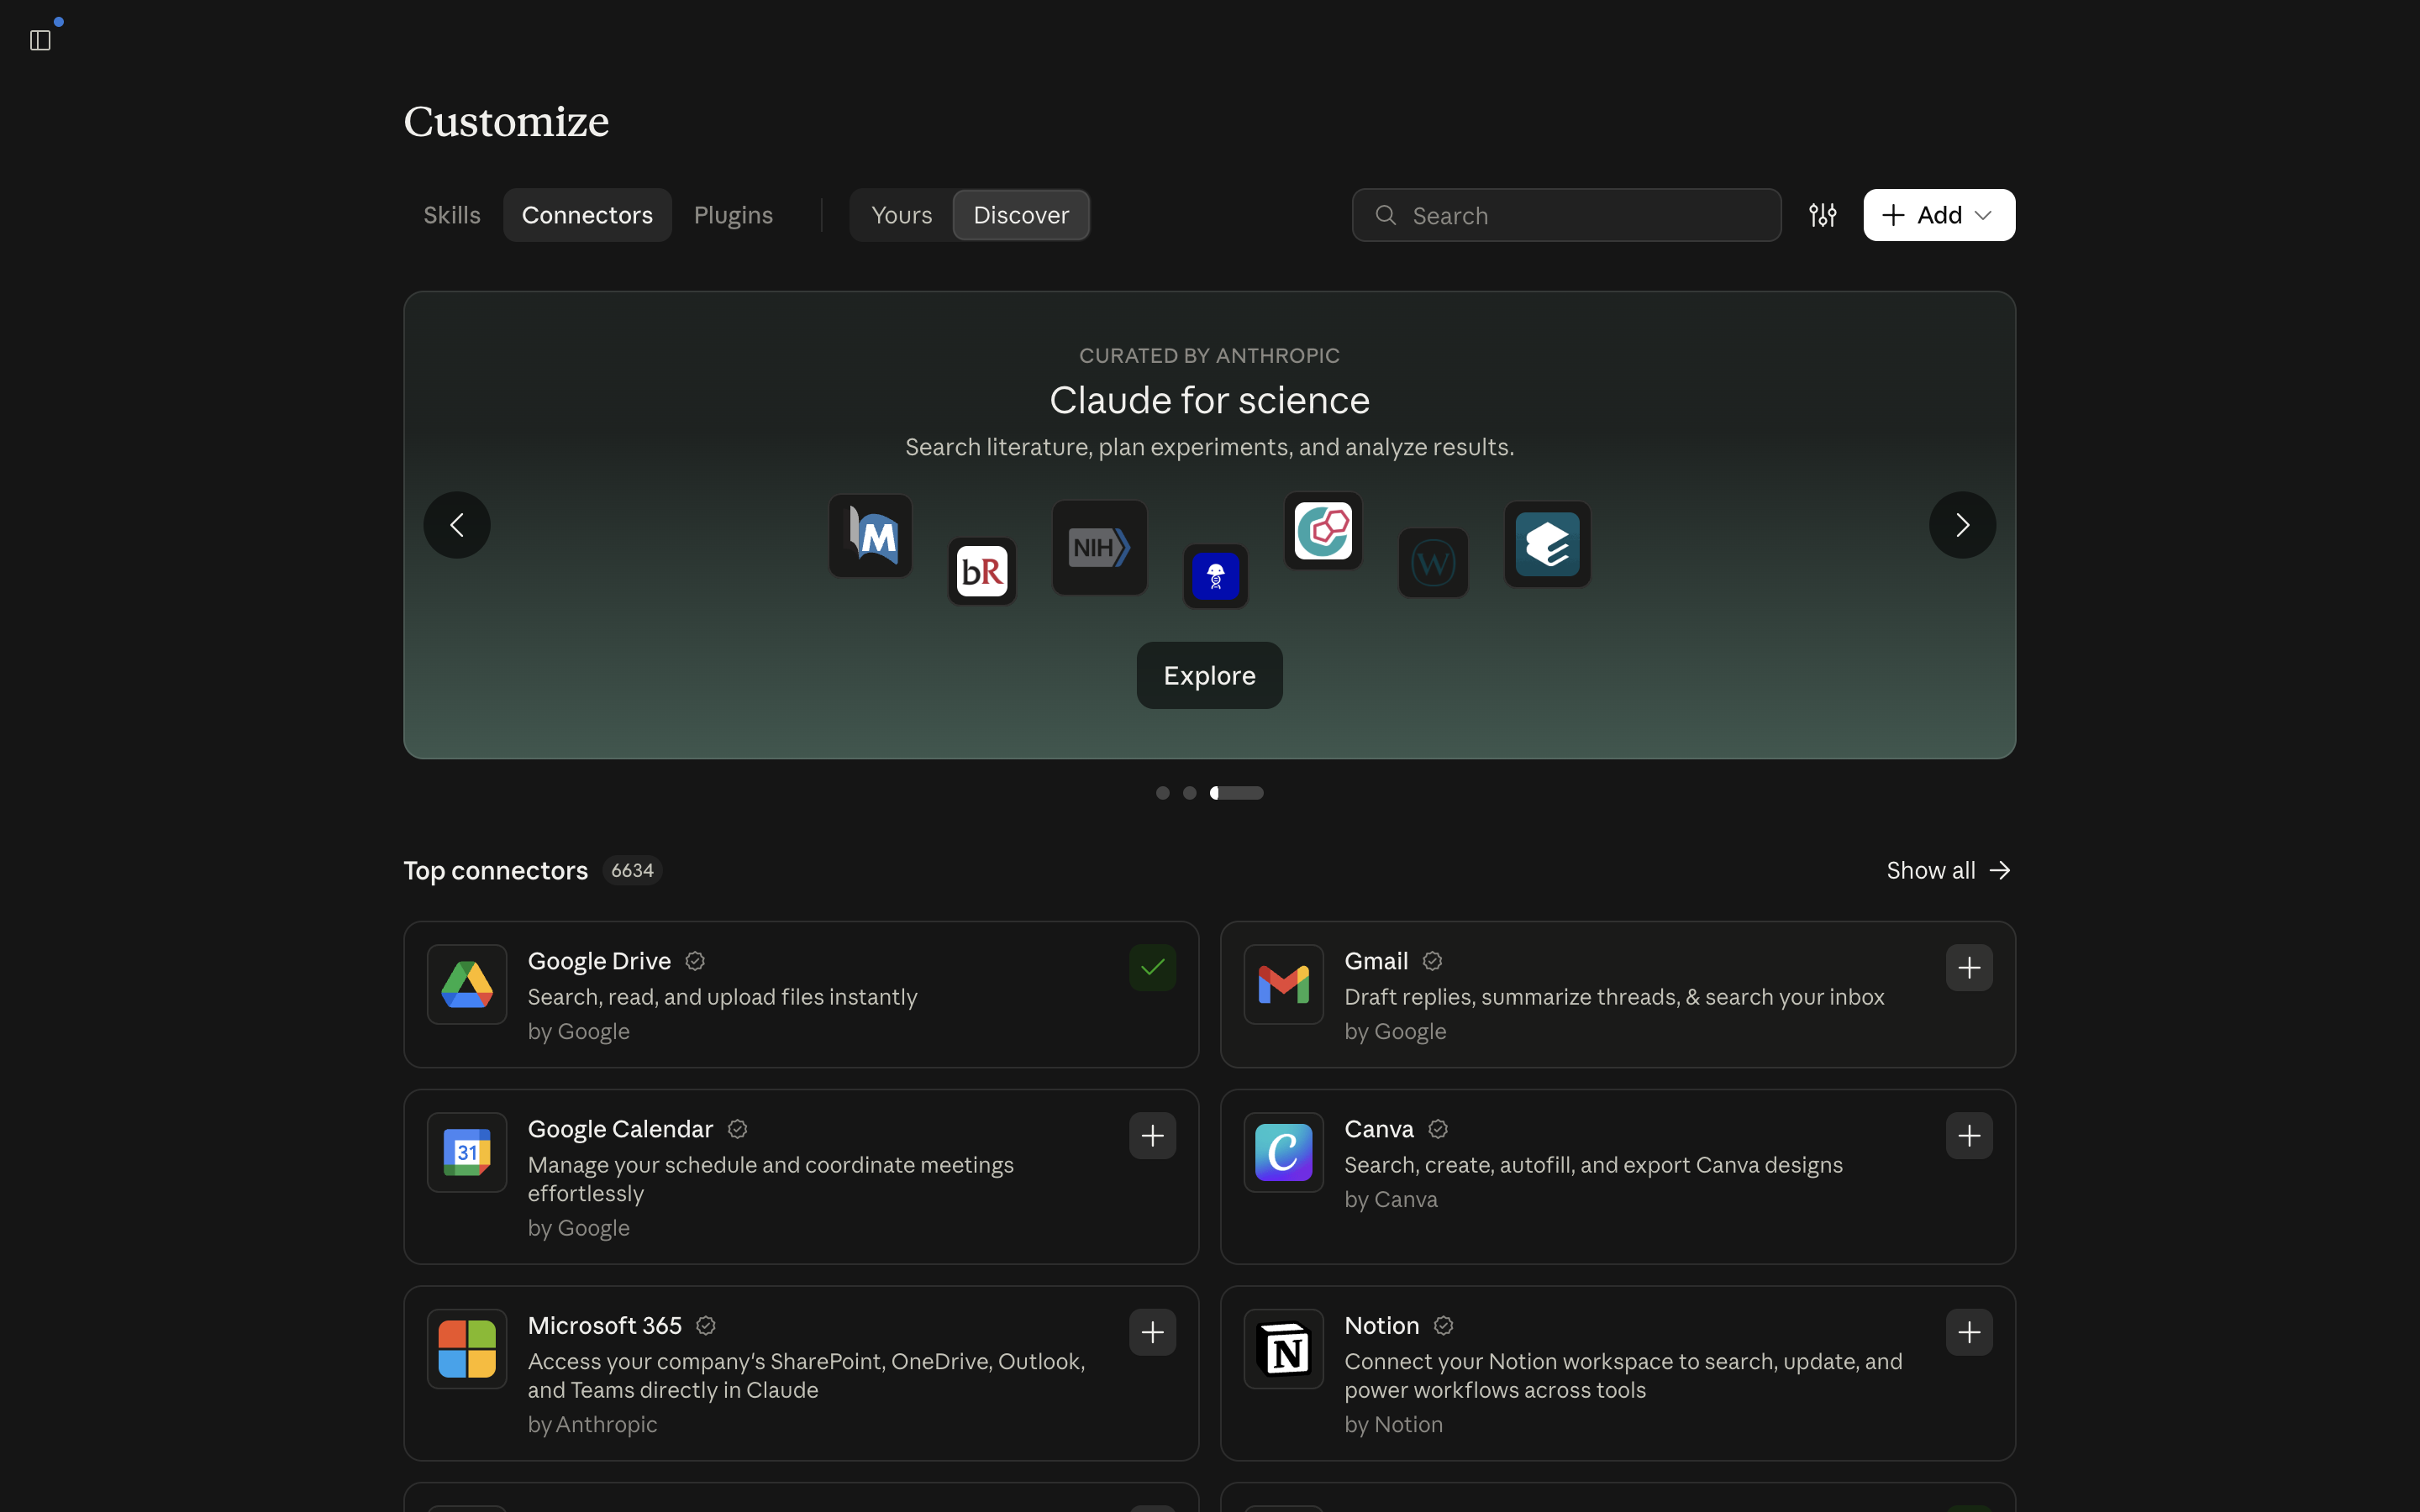Screen dimensions: 2420x1512
Task: Add the Notion connector with plus
Action: point(1969,1332)
